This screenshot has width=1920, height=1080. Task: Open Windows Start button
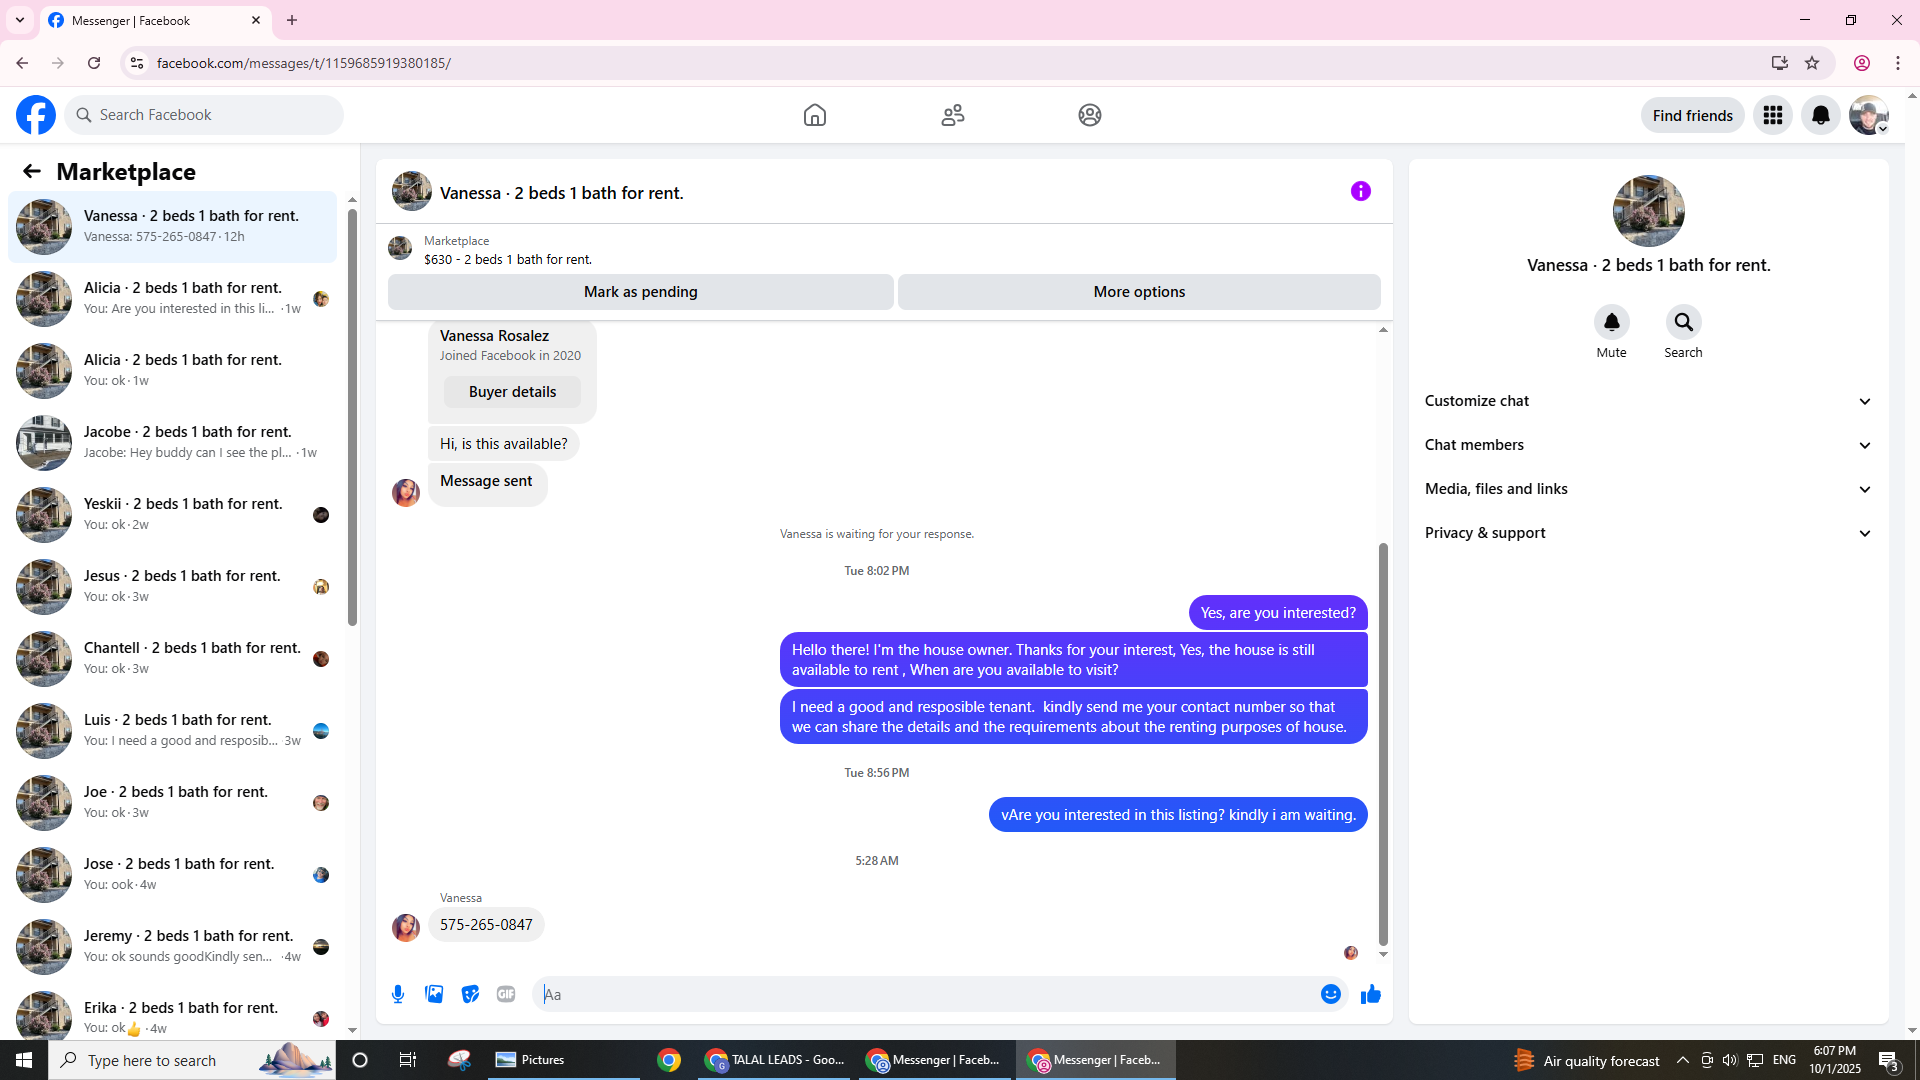pyautogui.click(x=24, y=1060)
